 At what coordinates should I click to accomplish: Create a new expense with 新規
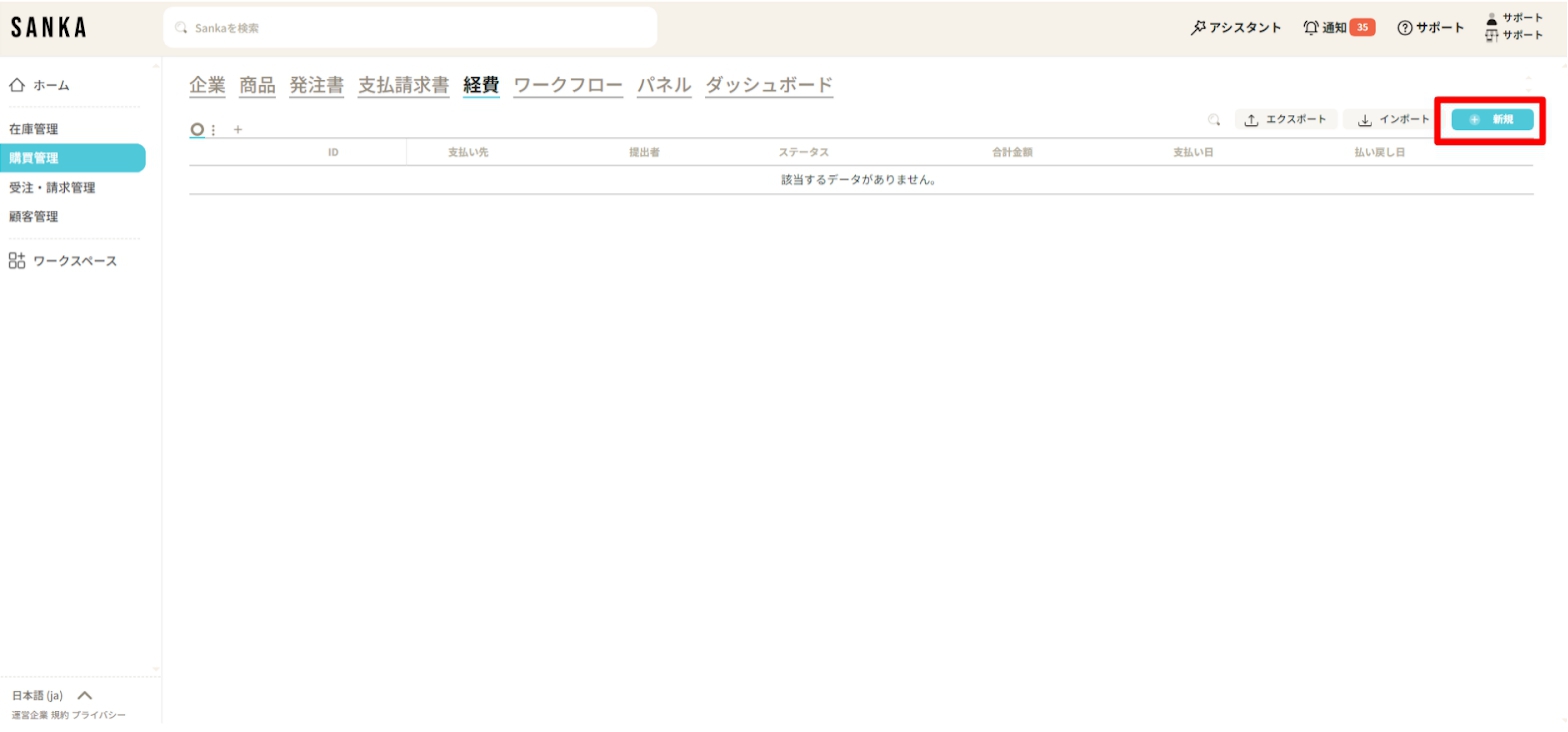[1492, 120]
